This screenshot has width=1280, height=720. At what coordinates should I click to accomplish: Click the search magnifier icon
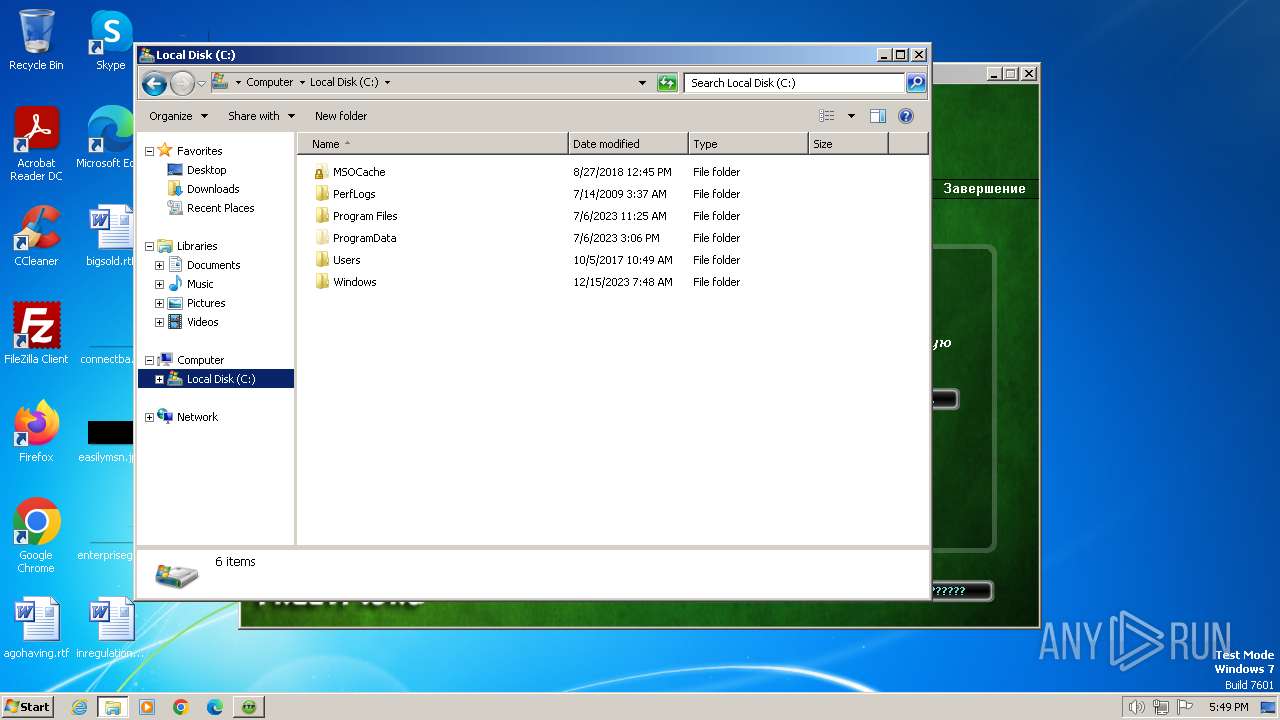[x=916, y=83]
